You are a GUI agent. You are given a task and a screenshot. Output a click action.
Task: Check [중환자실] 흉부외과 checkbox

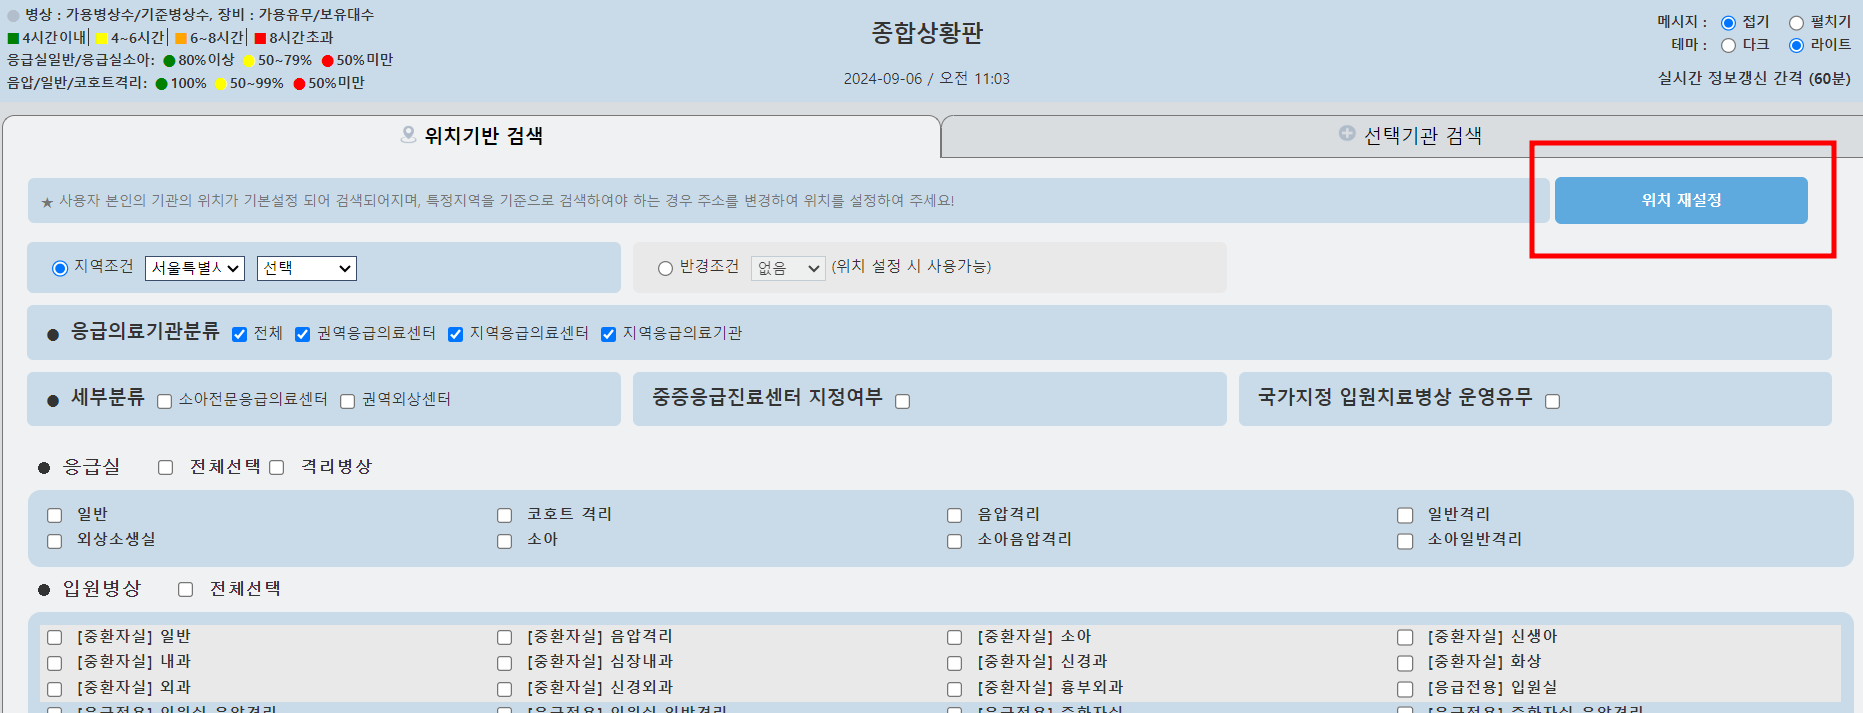[x=955, y=689]
